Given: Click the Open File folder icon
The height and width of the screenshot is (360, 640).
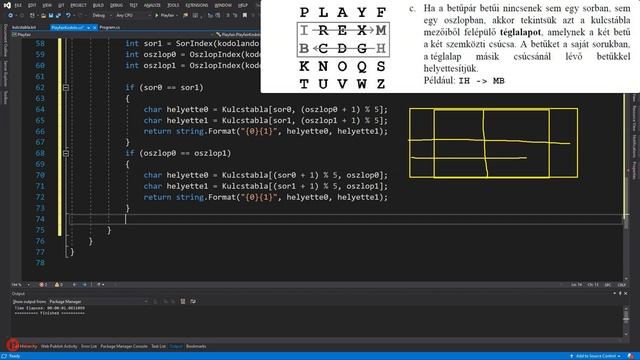Looking at the screenshot, I should tap(43, 16).
